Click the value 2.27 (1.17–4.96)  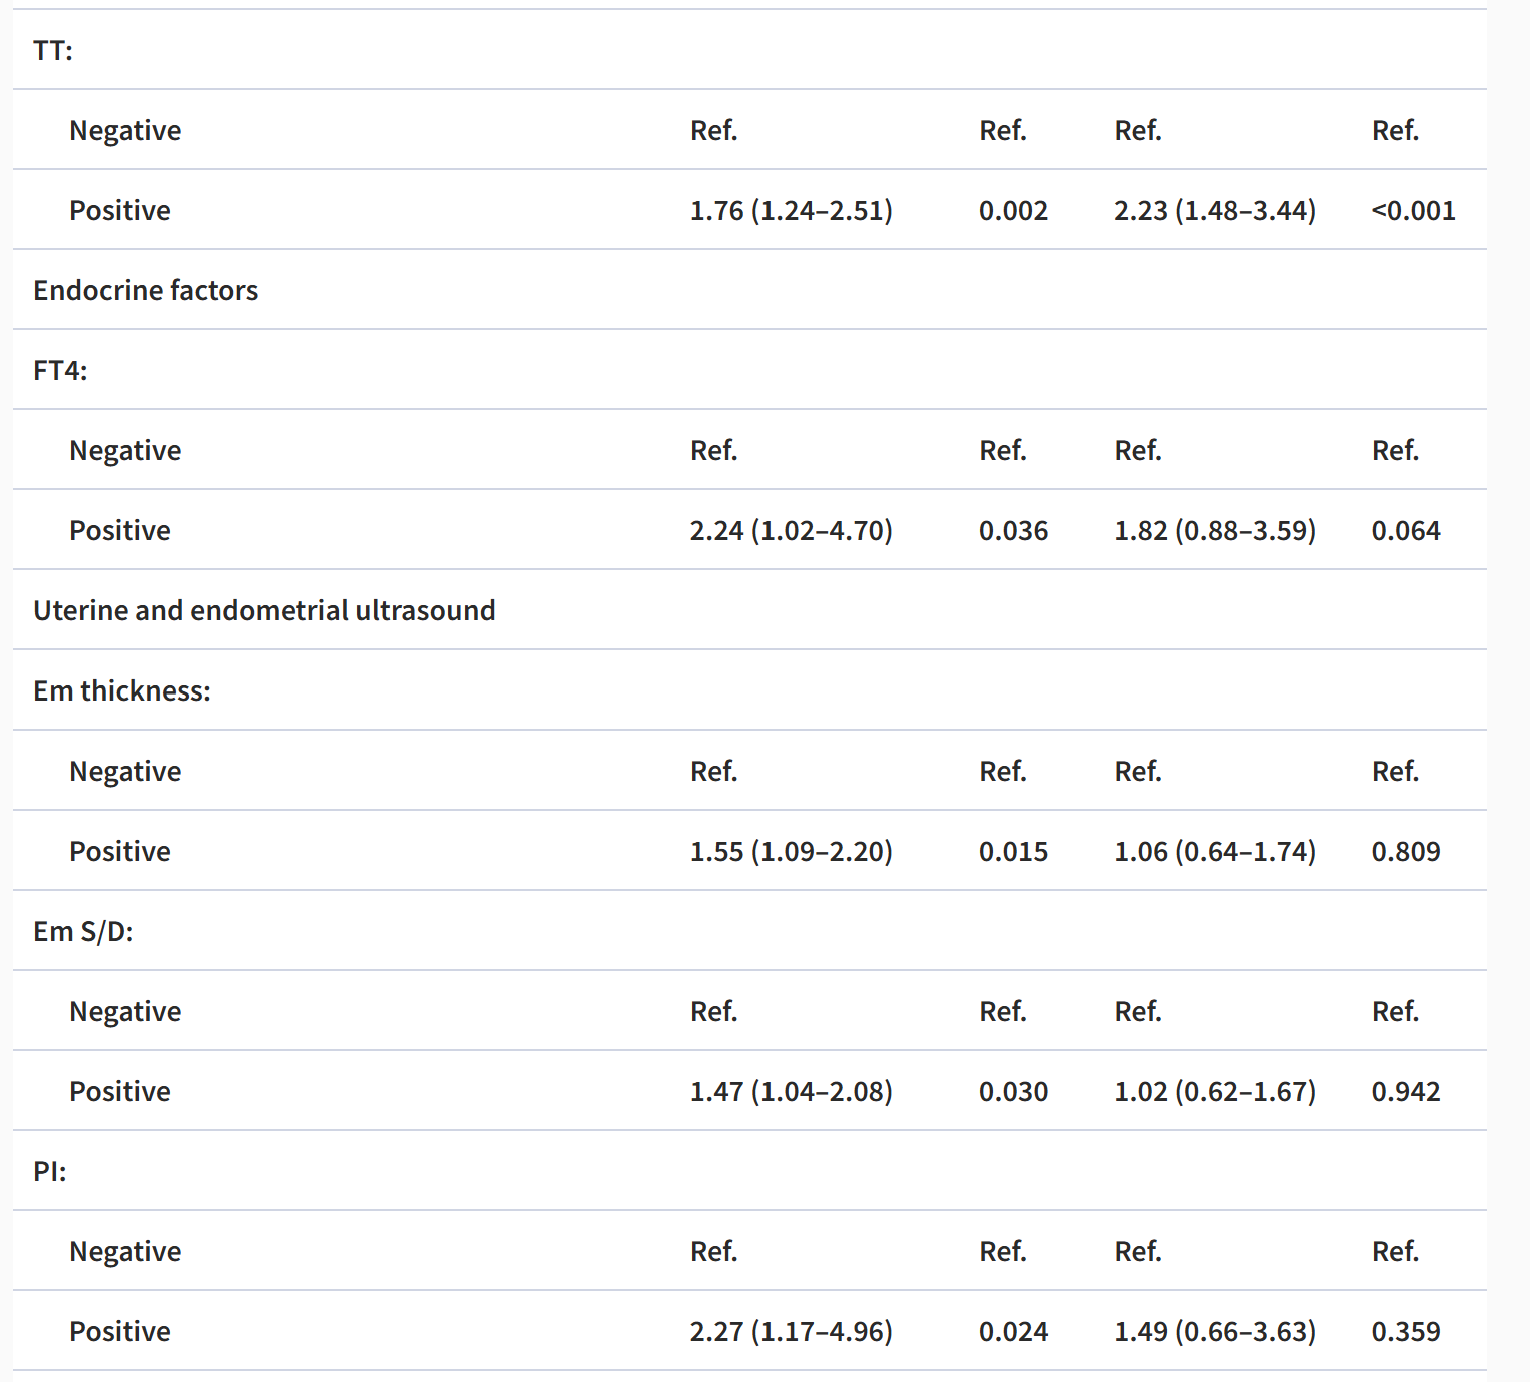pyautogui.click(x=790, y=1331)
